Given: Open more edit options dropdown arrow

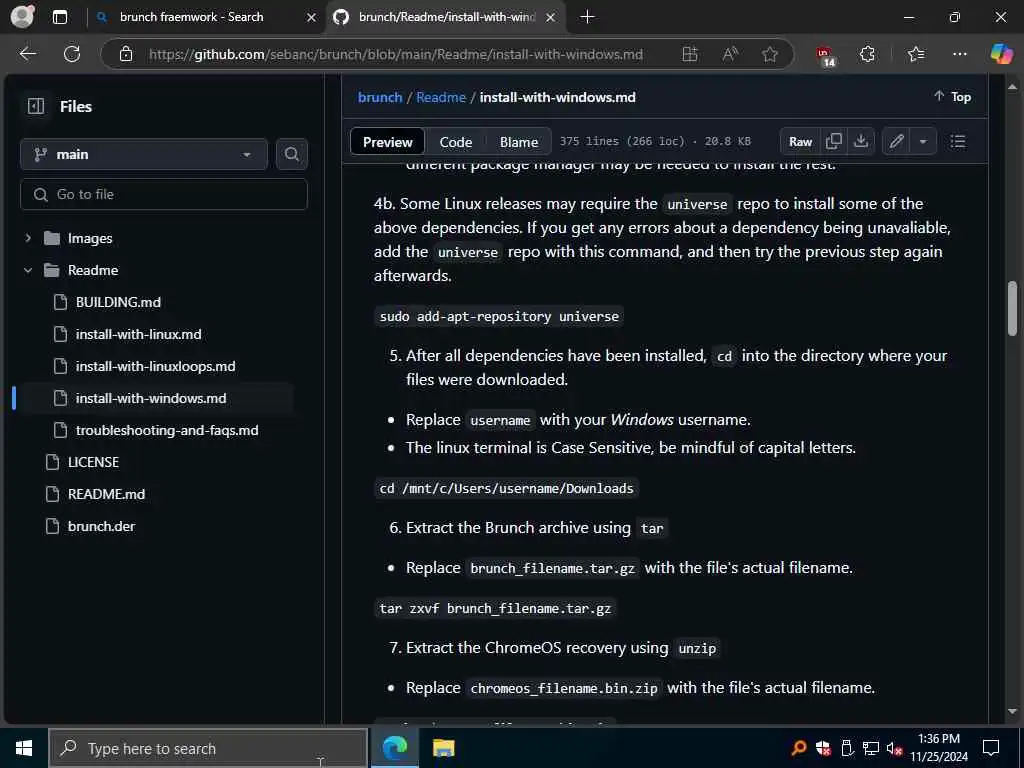Looking at the screenshot, I should [x=923, y=142].
